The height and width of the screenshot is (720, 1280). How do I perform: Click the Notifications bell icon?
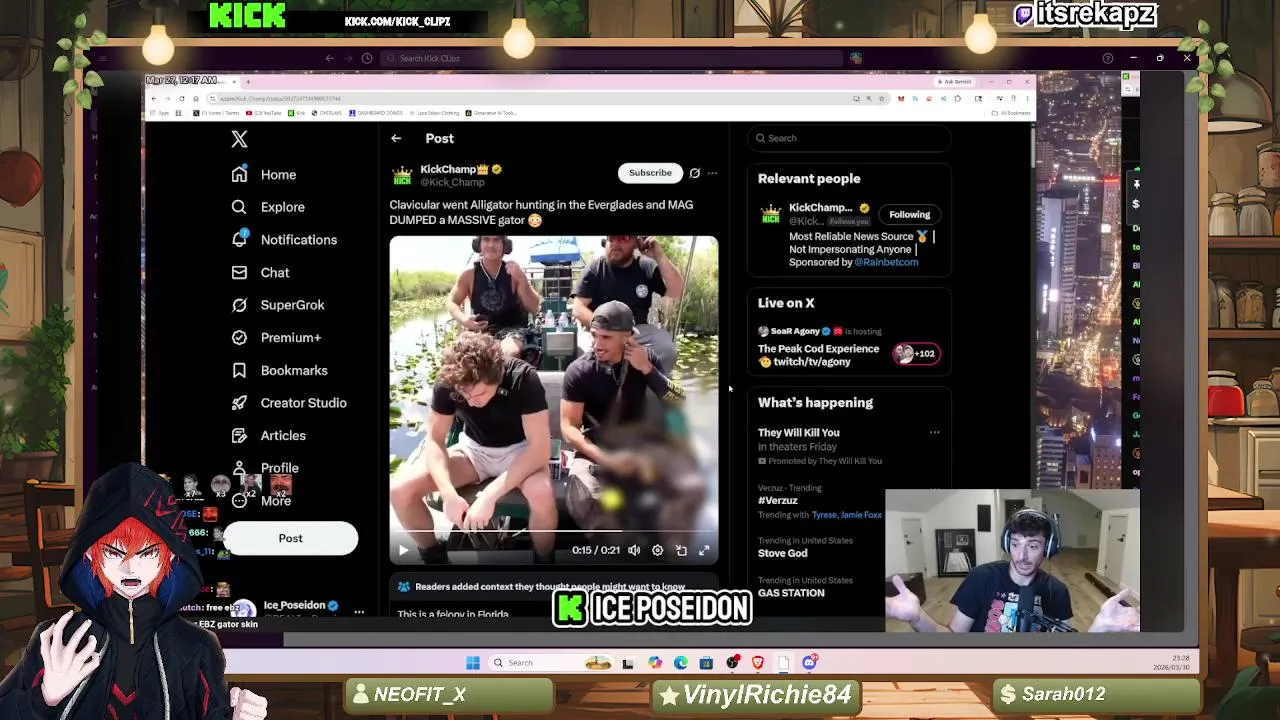click(239, 239)
